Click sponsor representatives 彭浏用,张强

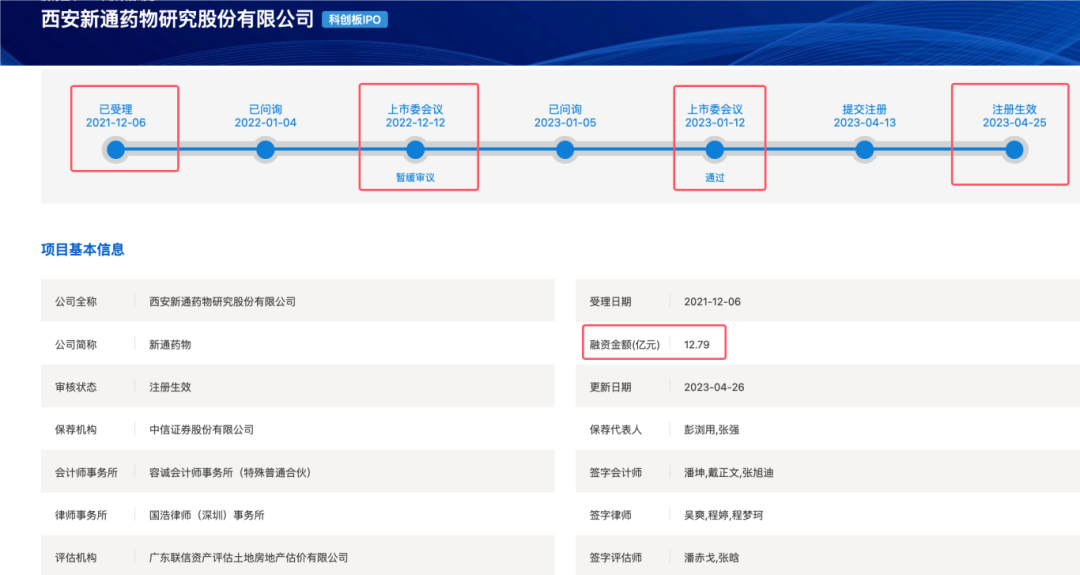(712, 430)
